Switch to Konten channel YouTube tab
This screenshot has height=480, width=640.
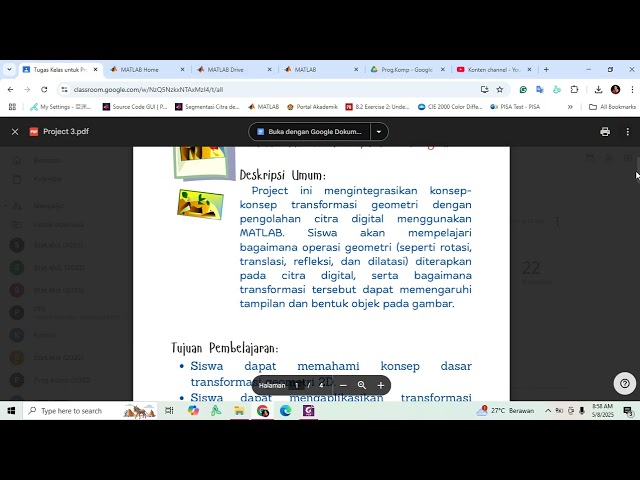(x=494, y=70)
